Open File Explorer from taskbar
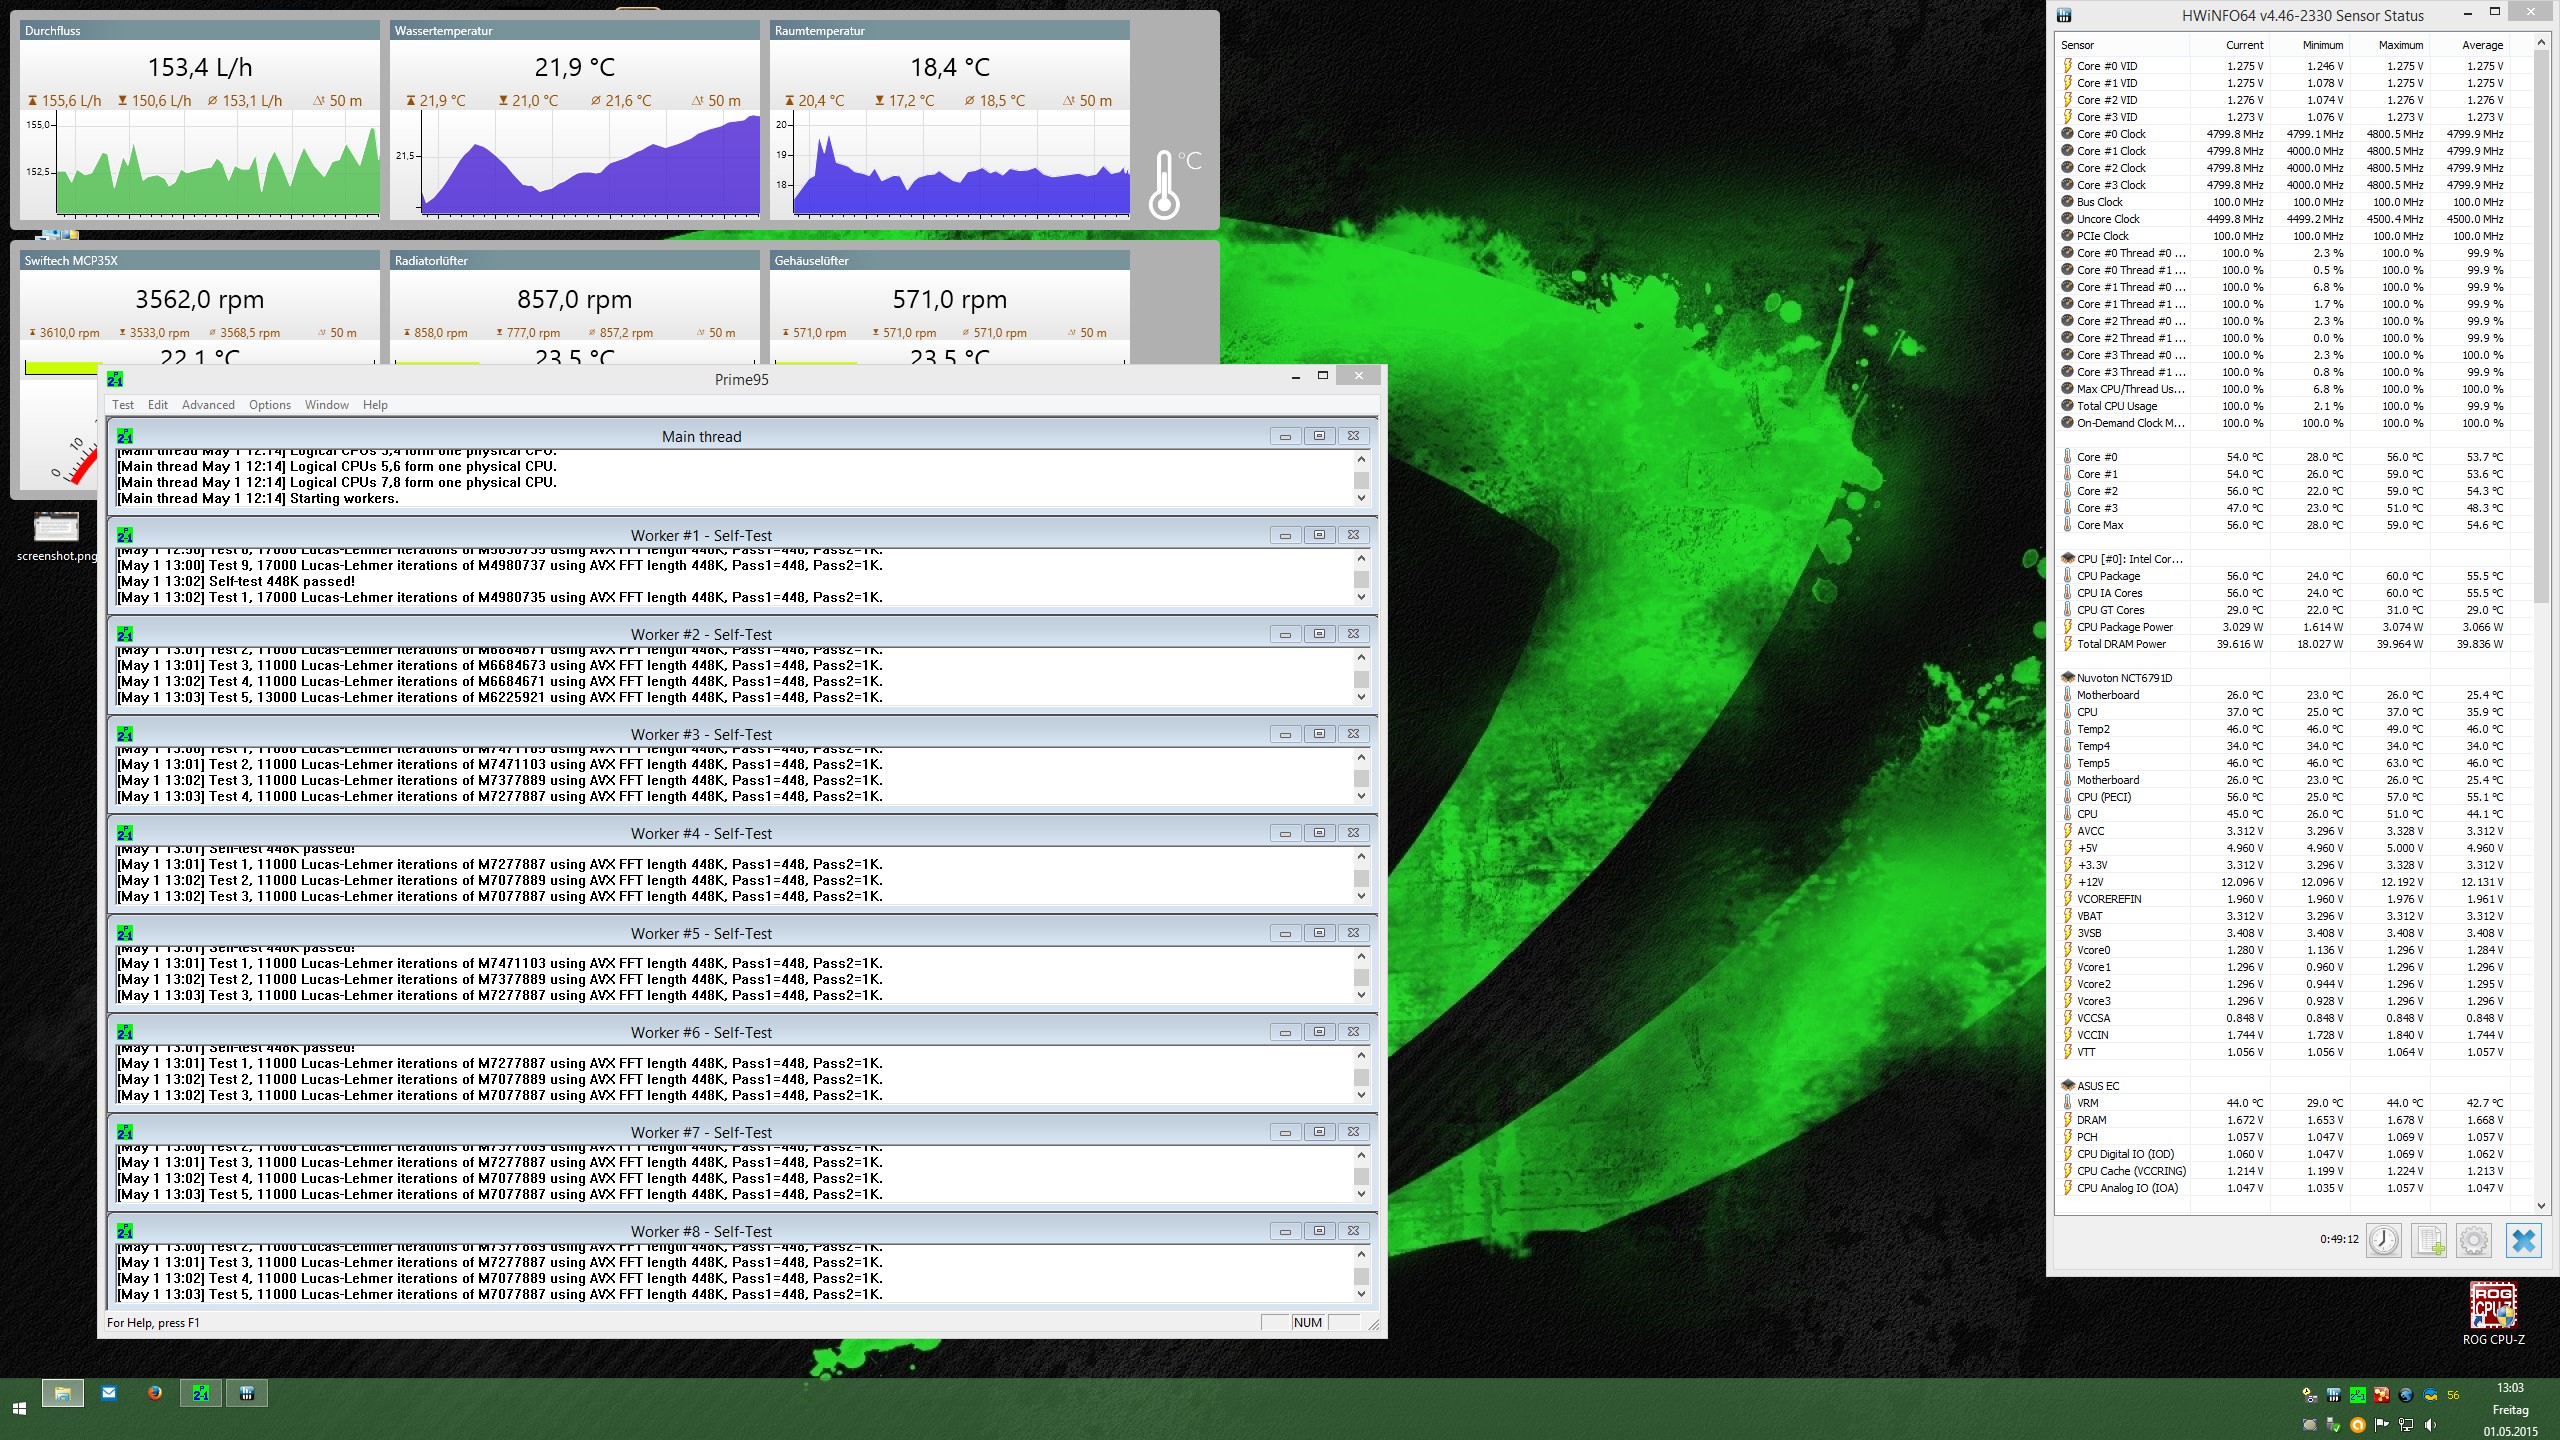The width and height of the screenshot is (2560, 1440). (x=62, y=1393)
